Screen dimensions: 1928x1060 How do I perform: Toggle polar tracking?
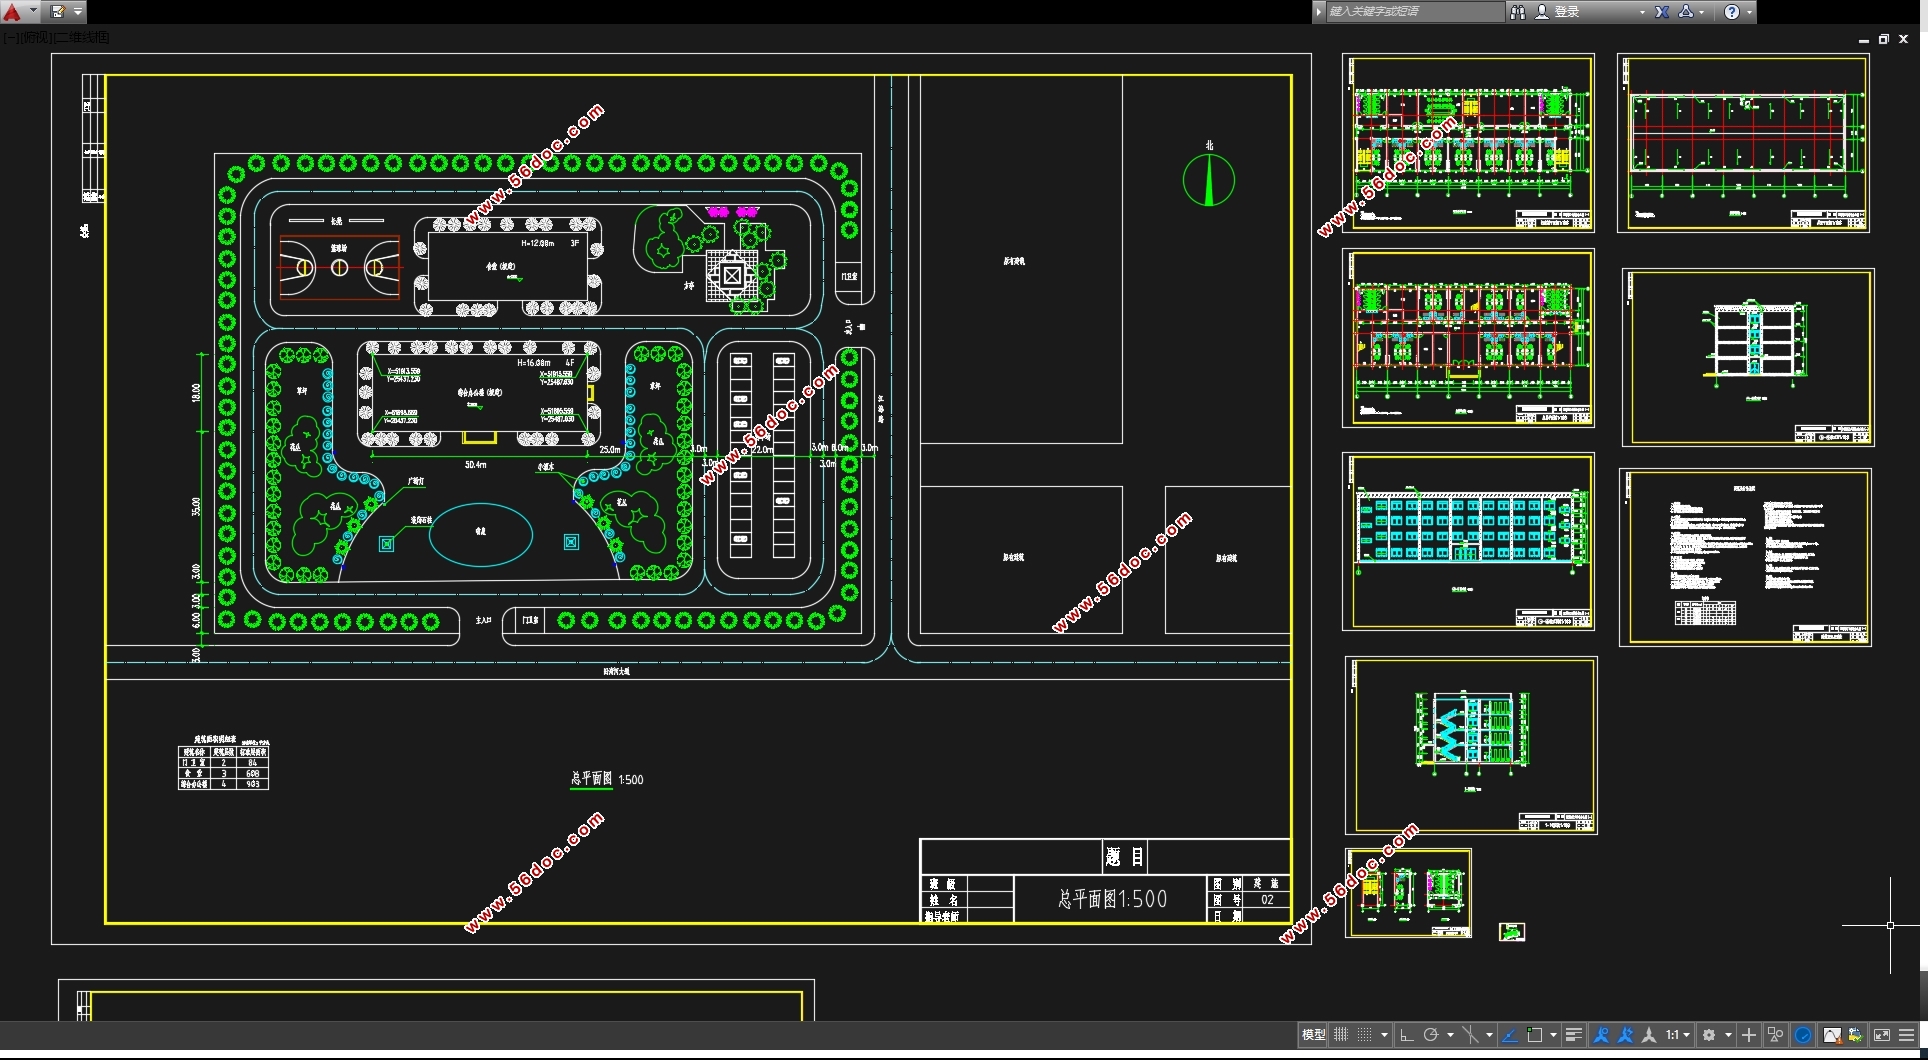1431,1035
